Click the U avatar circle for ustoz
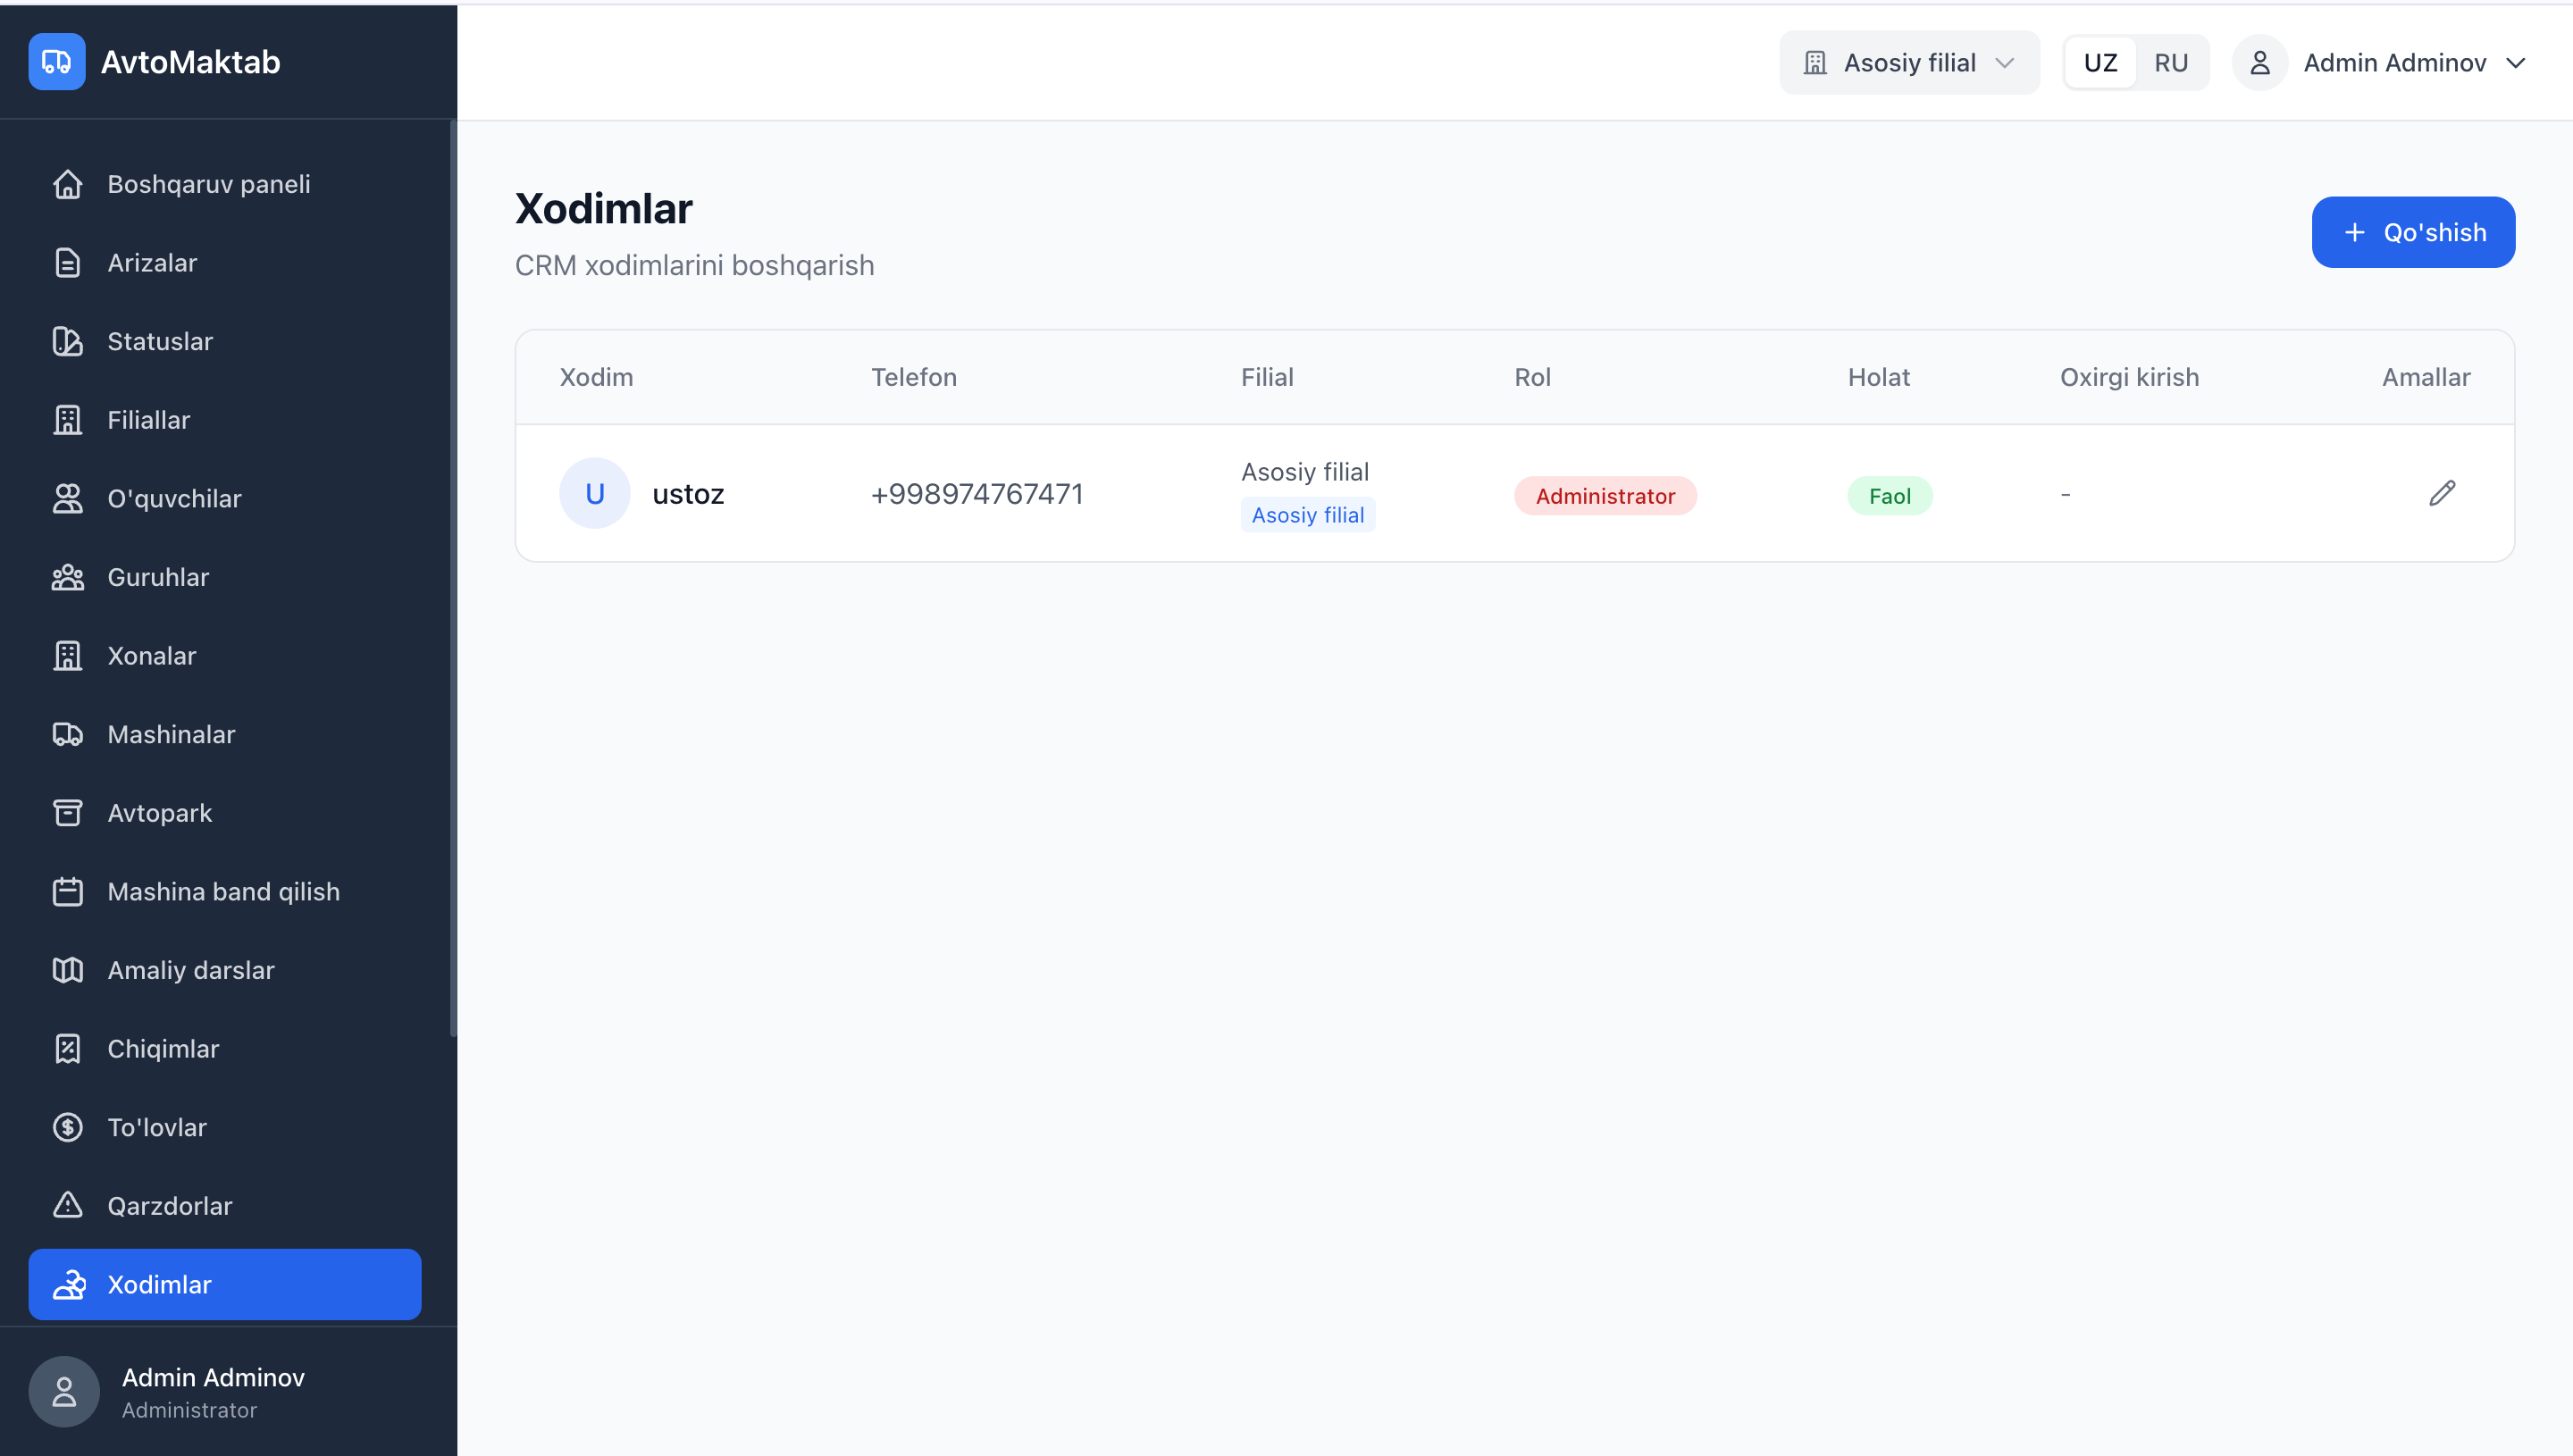Image resolution: width=2573 pixels, height=1456 pixels. (x=594, y=493)
